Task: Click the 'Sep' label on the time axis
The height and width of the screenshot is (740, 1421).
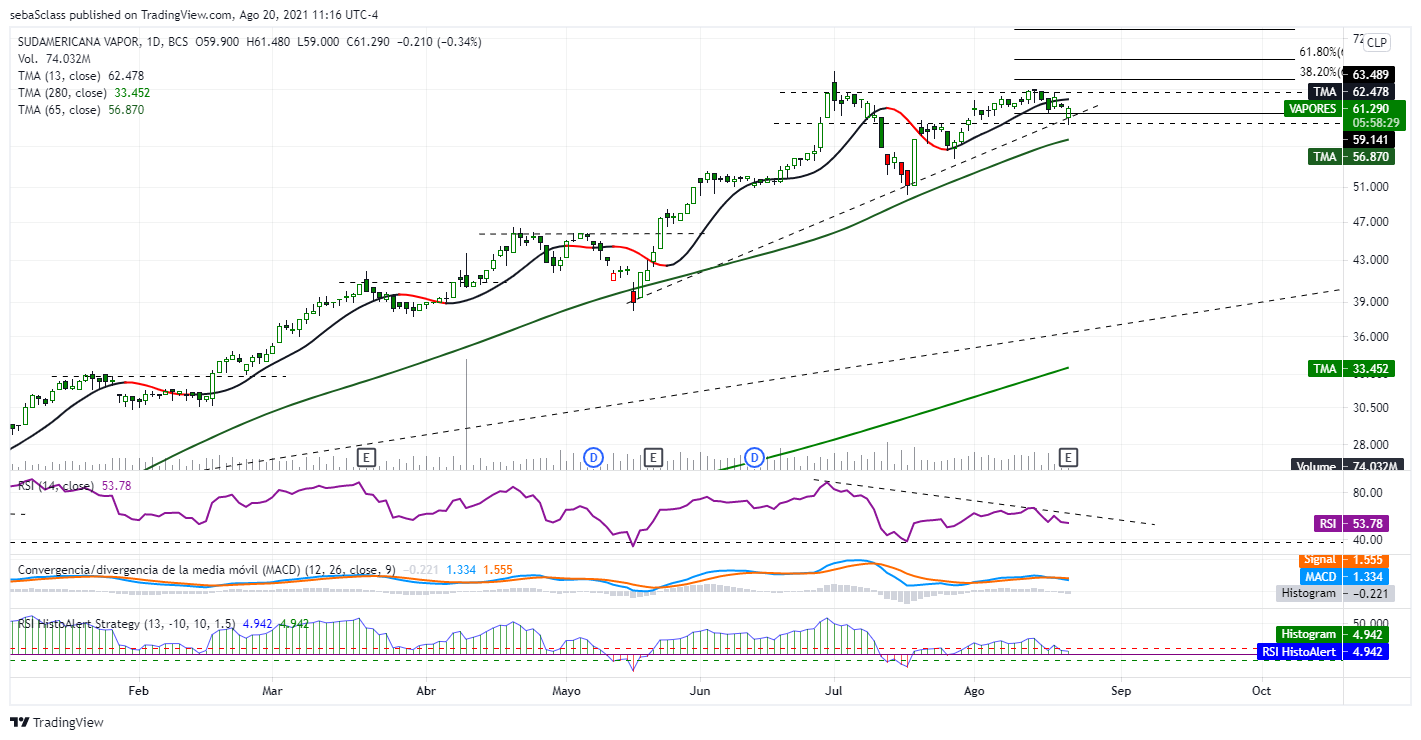Action: (x=1120, y=690)
